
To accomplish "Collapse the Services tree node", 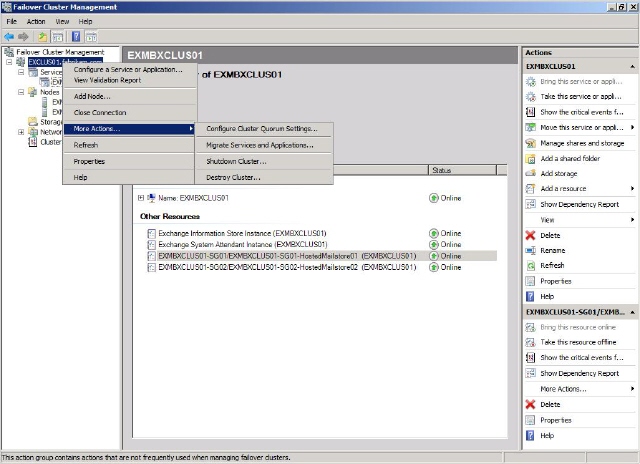I will pyautogui.click(x=21, y=72).
